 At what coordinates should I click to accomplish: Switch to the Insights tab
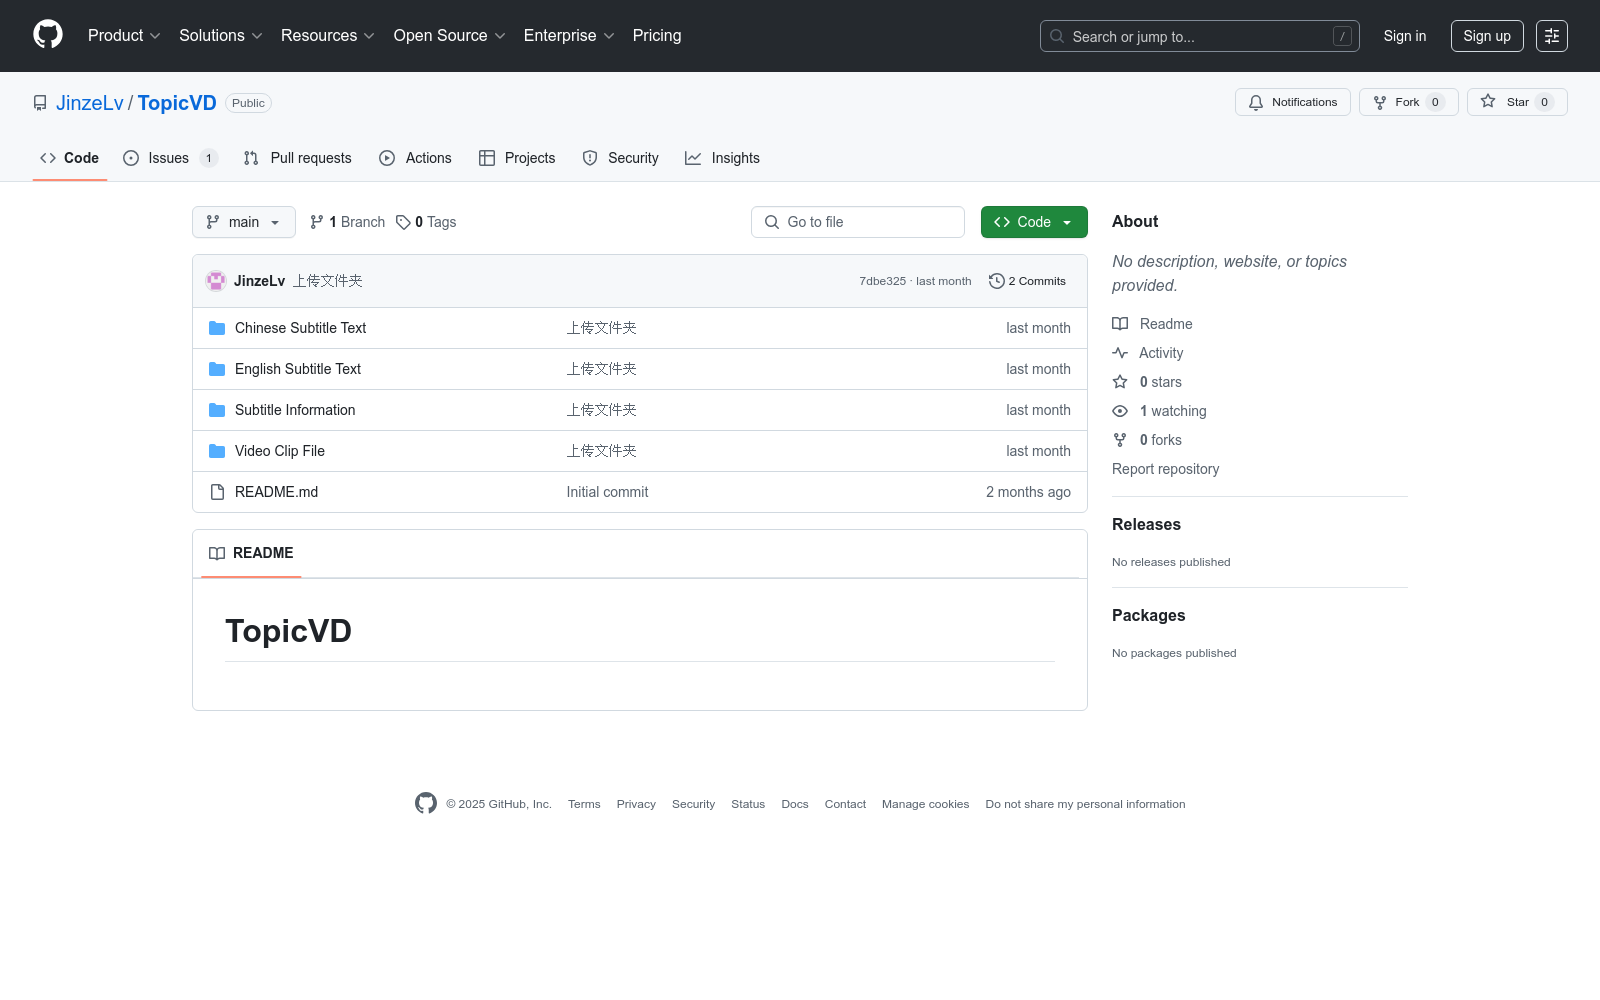point(722,158)
